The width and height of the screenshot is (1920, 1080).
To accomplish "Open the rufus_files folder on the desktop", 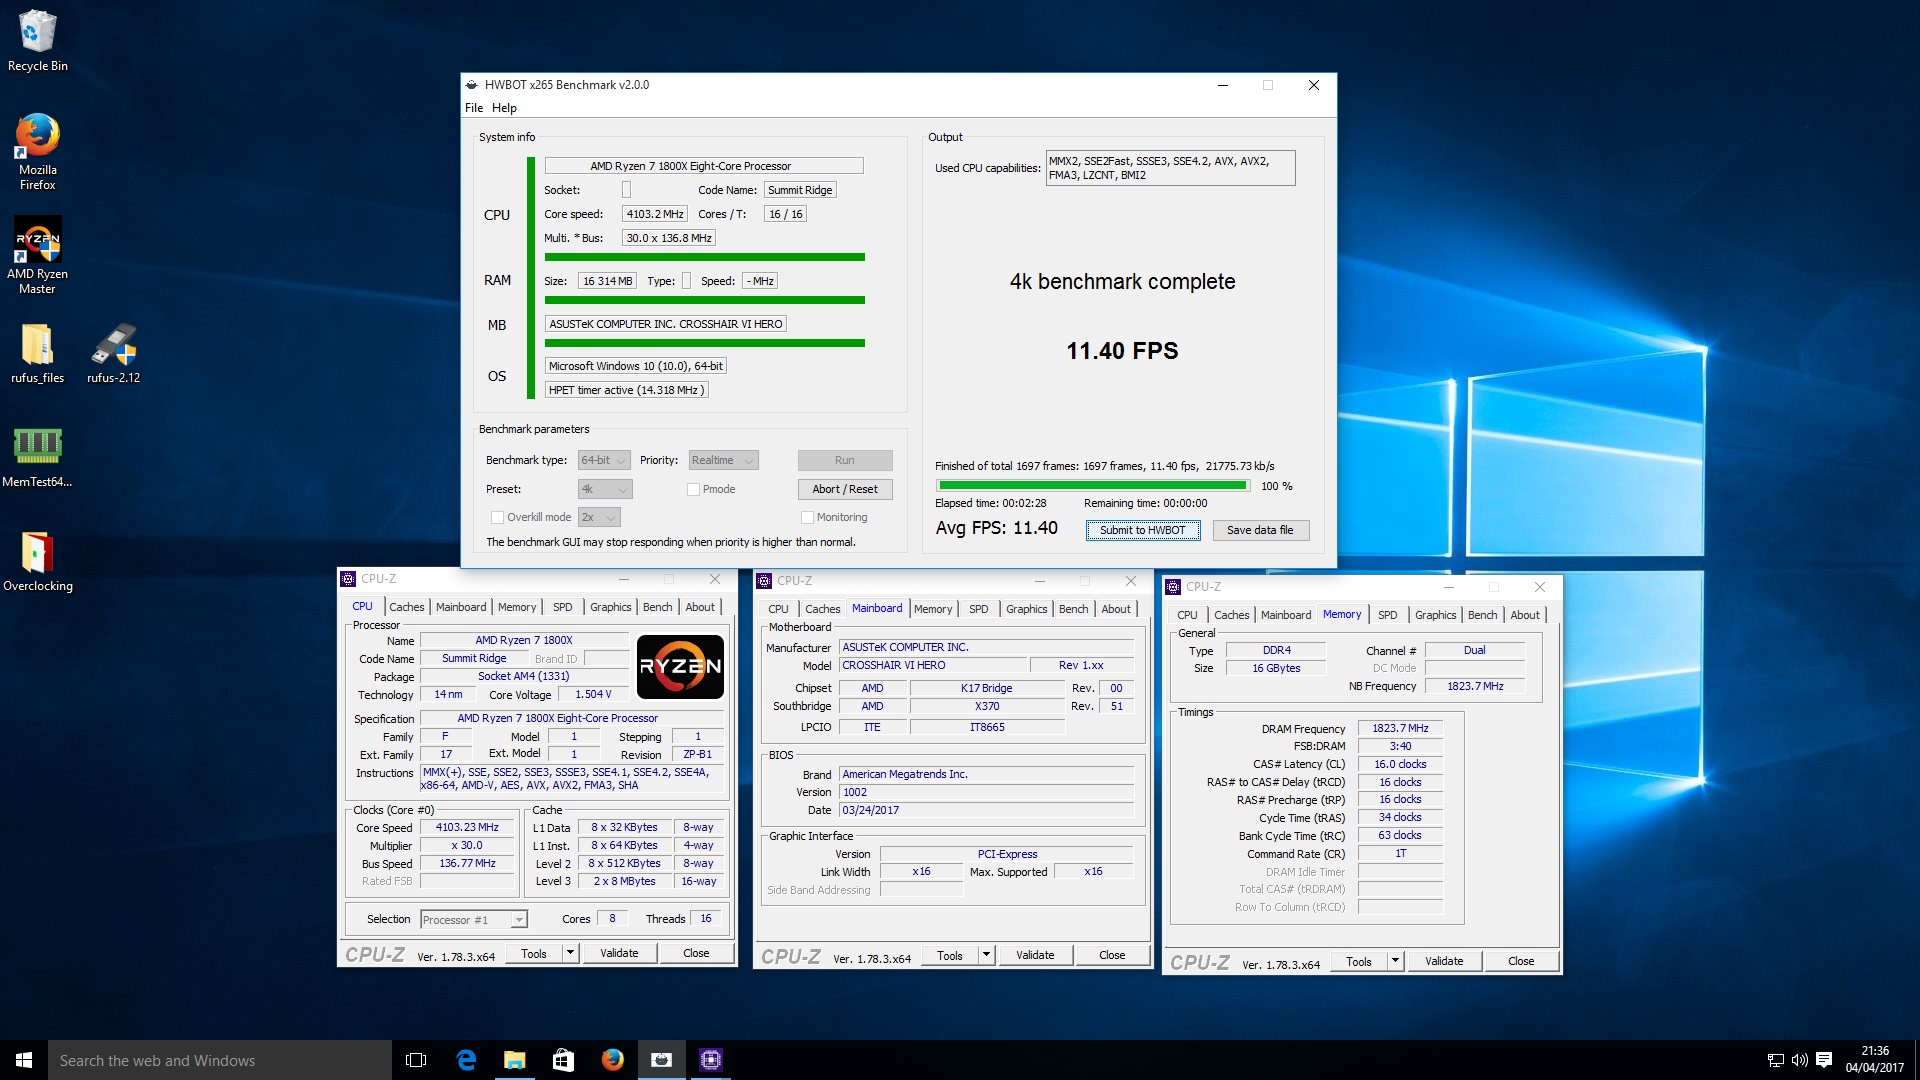I will tap(38, 354).
